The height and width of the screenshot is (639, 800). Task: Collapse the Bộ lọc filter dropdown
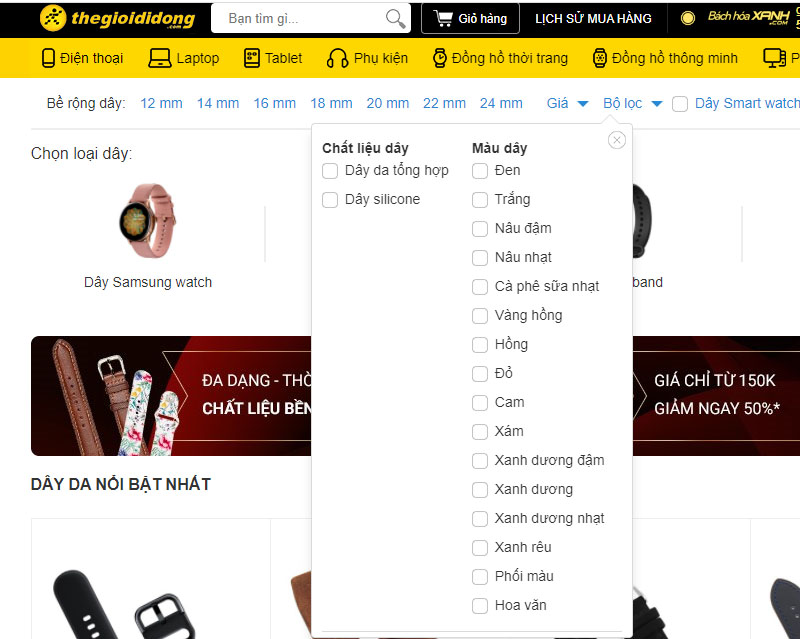click(x=633, y=104)
